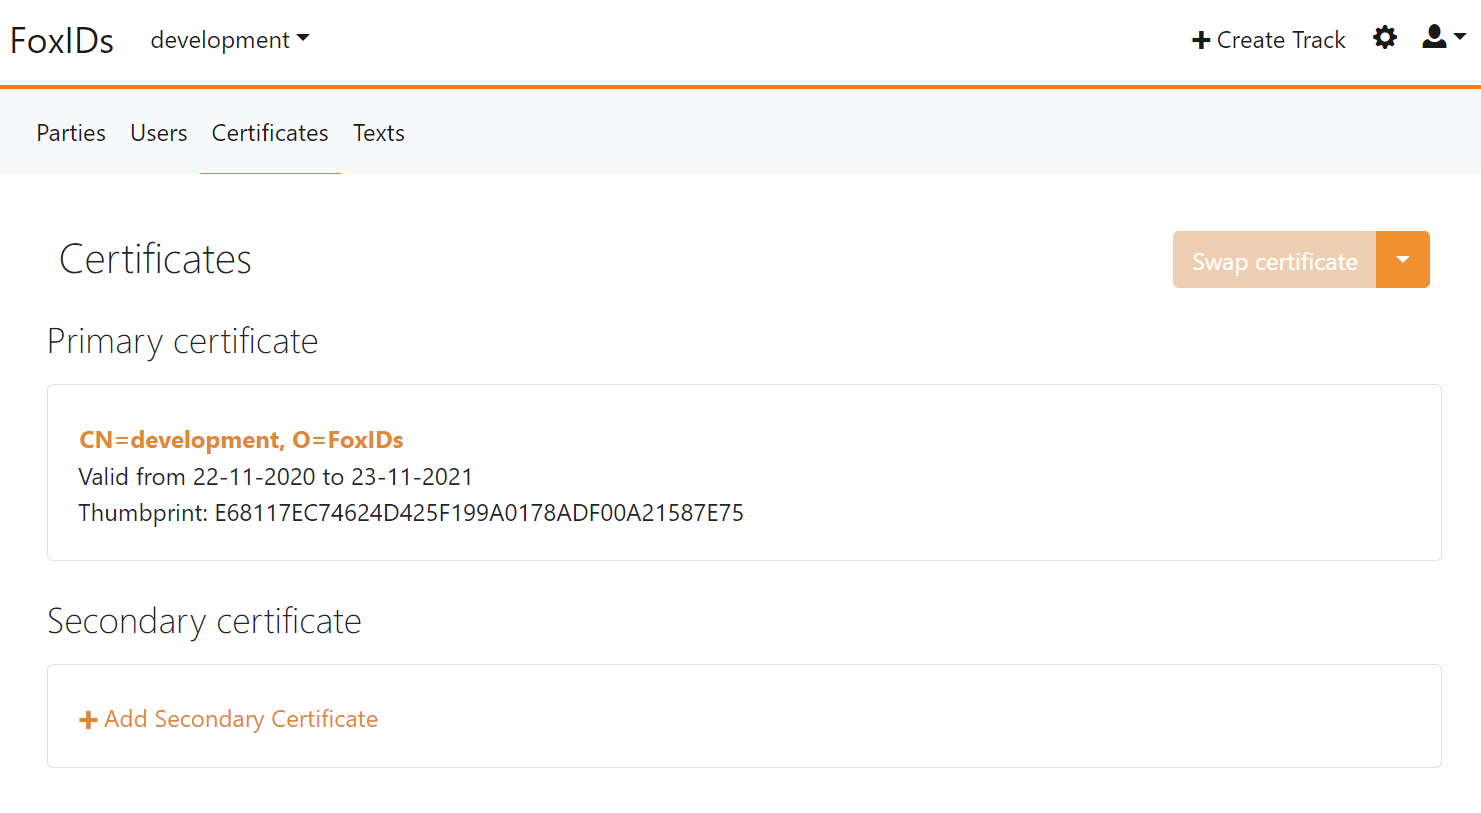Image resolution: width=1481 pixels, height=813 pixels.
Task: Click the FoxIDs logo
Action: [61, 40]
